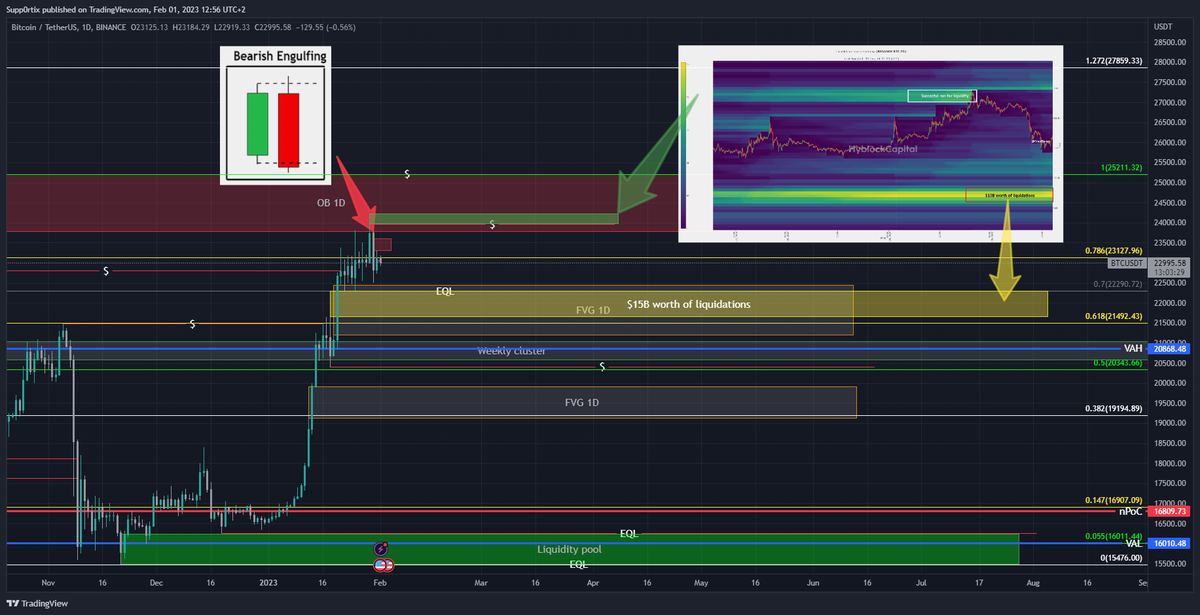This screenshot has width=1200, height=615.
Task: Click the Feb date on time axis
Action: (x=379, y=581)
